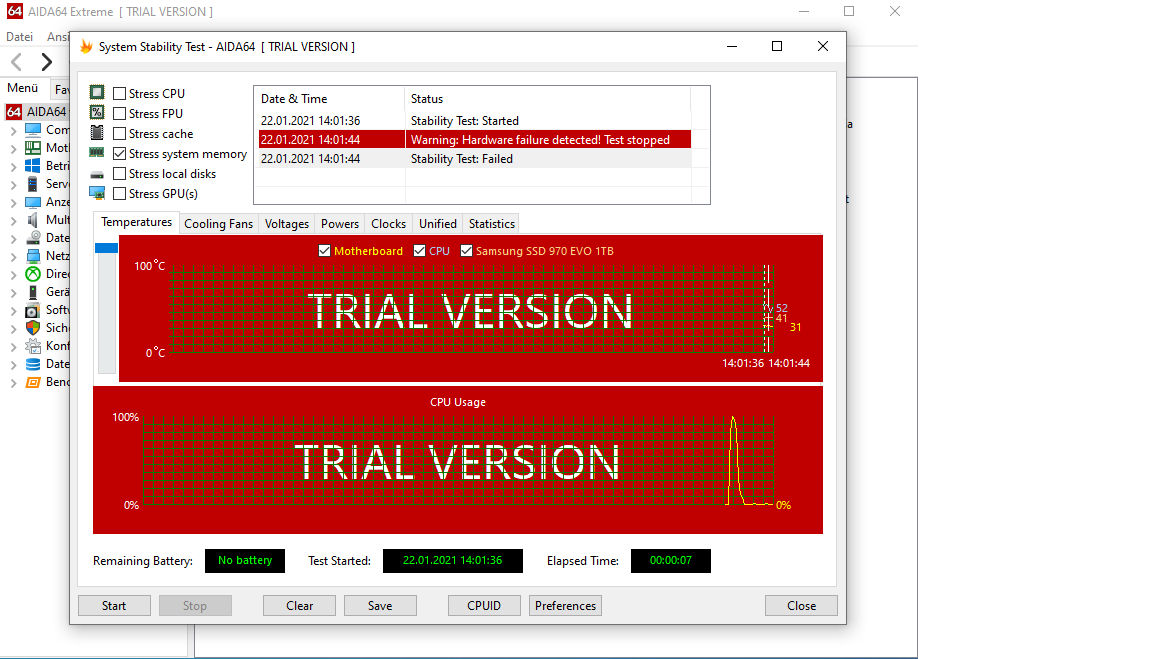Click the speaker icon next to Mult tree item

[x=33, y=220]
